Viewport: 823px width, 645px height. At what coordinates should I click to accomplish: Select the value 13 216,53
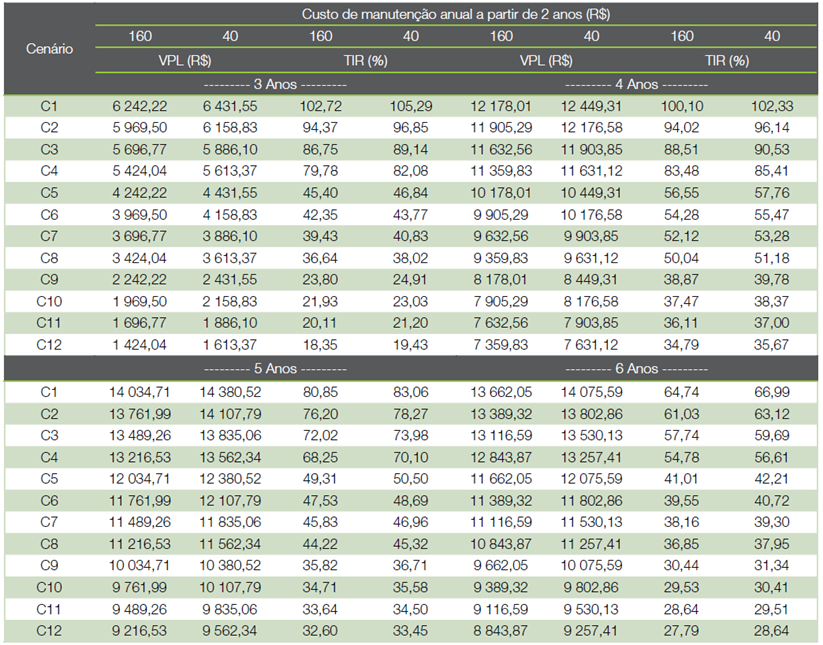click(140, 458)
